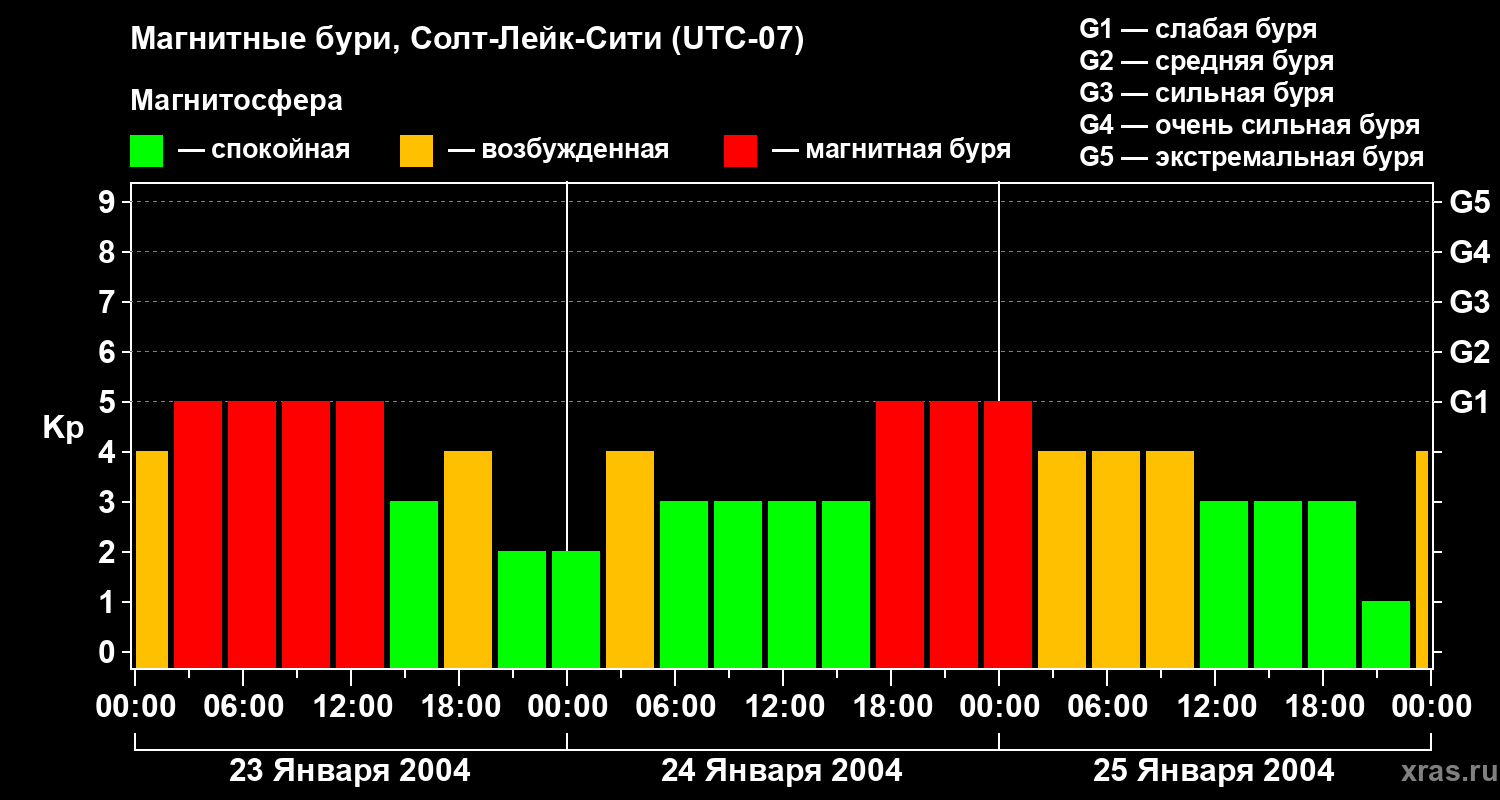Click the orange bar after midnight on 24 January

630,559
